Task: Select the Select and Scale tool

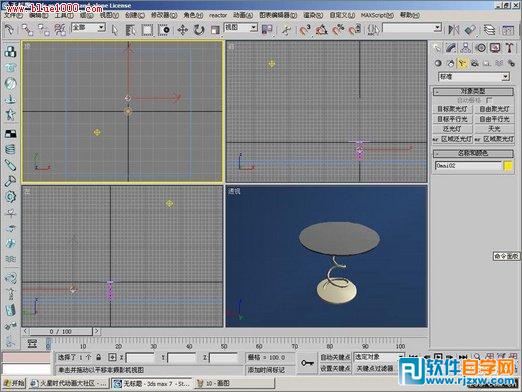Action: pyautogui.click(x=215, y=30)
